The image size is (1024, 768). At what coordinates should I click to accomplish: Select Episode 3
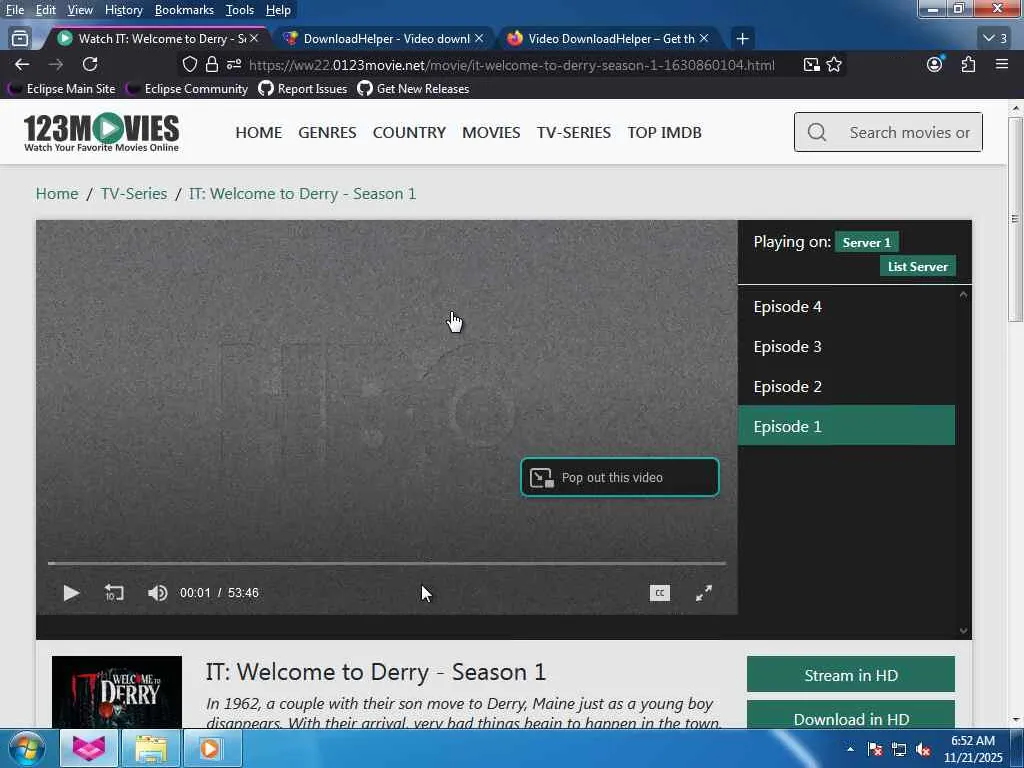point(846,346)
